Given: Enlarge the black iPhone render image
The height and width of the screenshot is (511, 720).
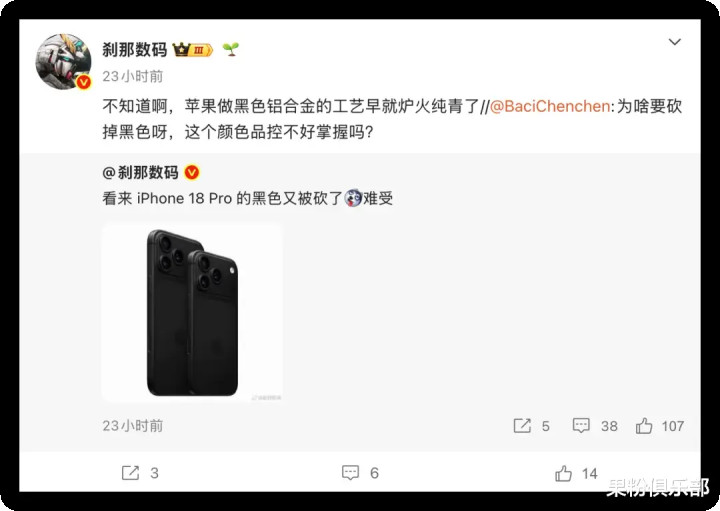Looking at the screenshot, I should [192, 313].
